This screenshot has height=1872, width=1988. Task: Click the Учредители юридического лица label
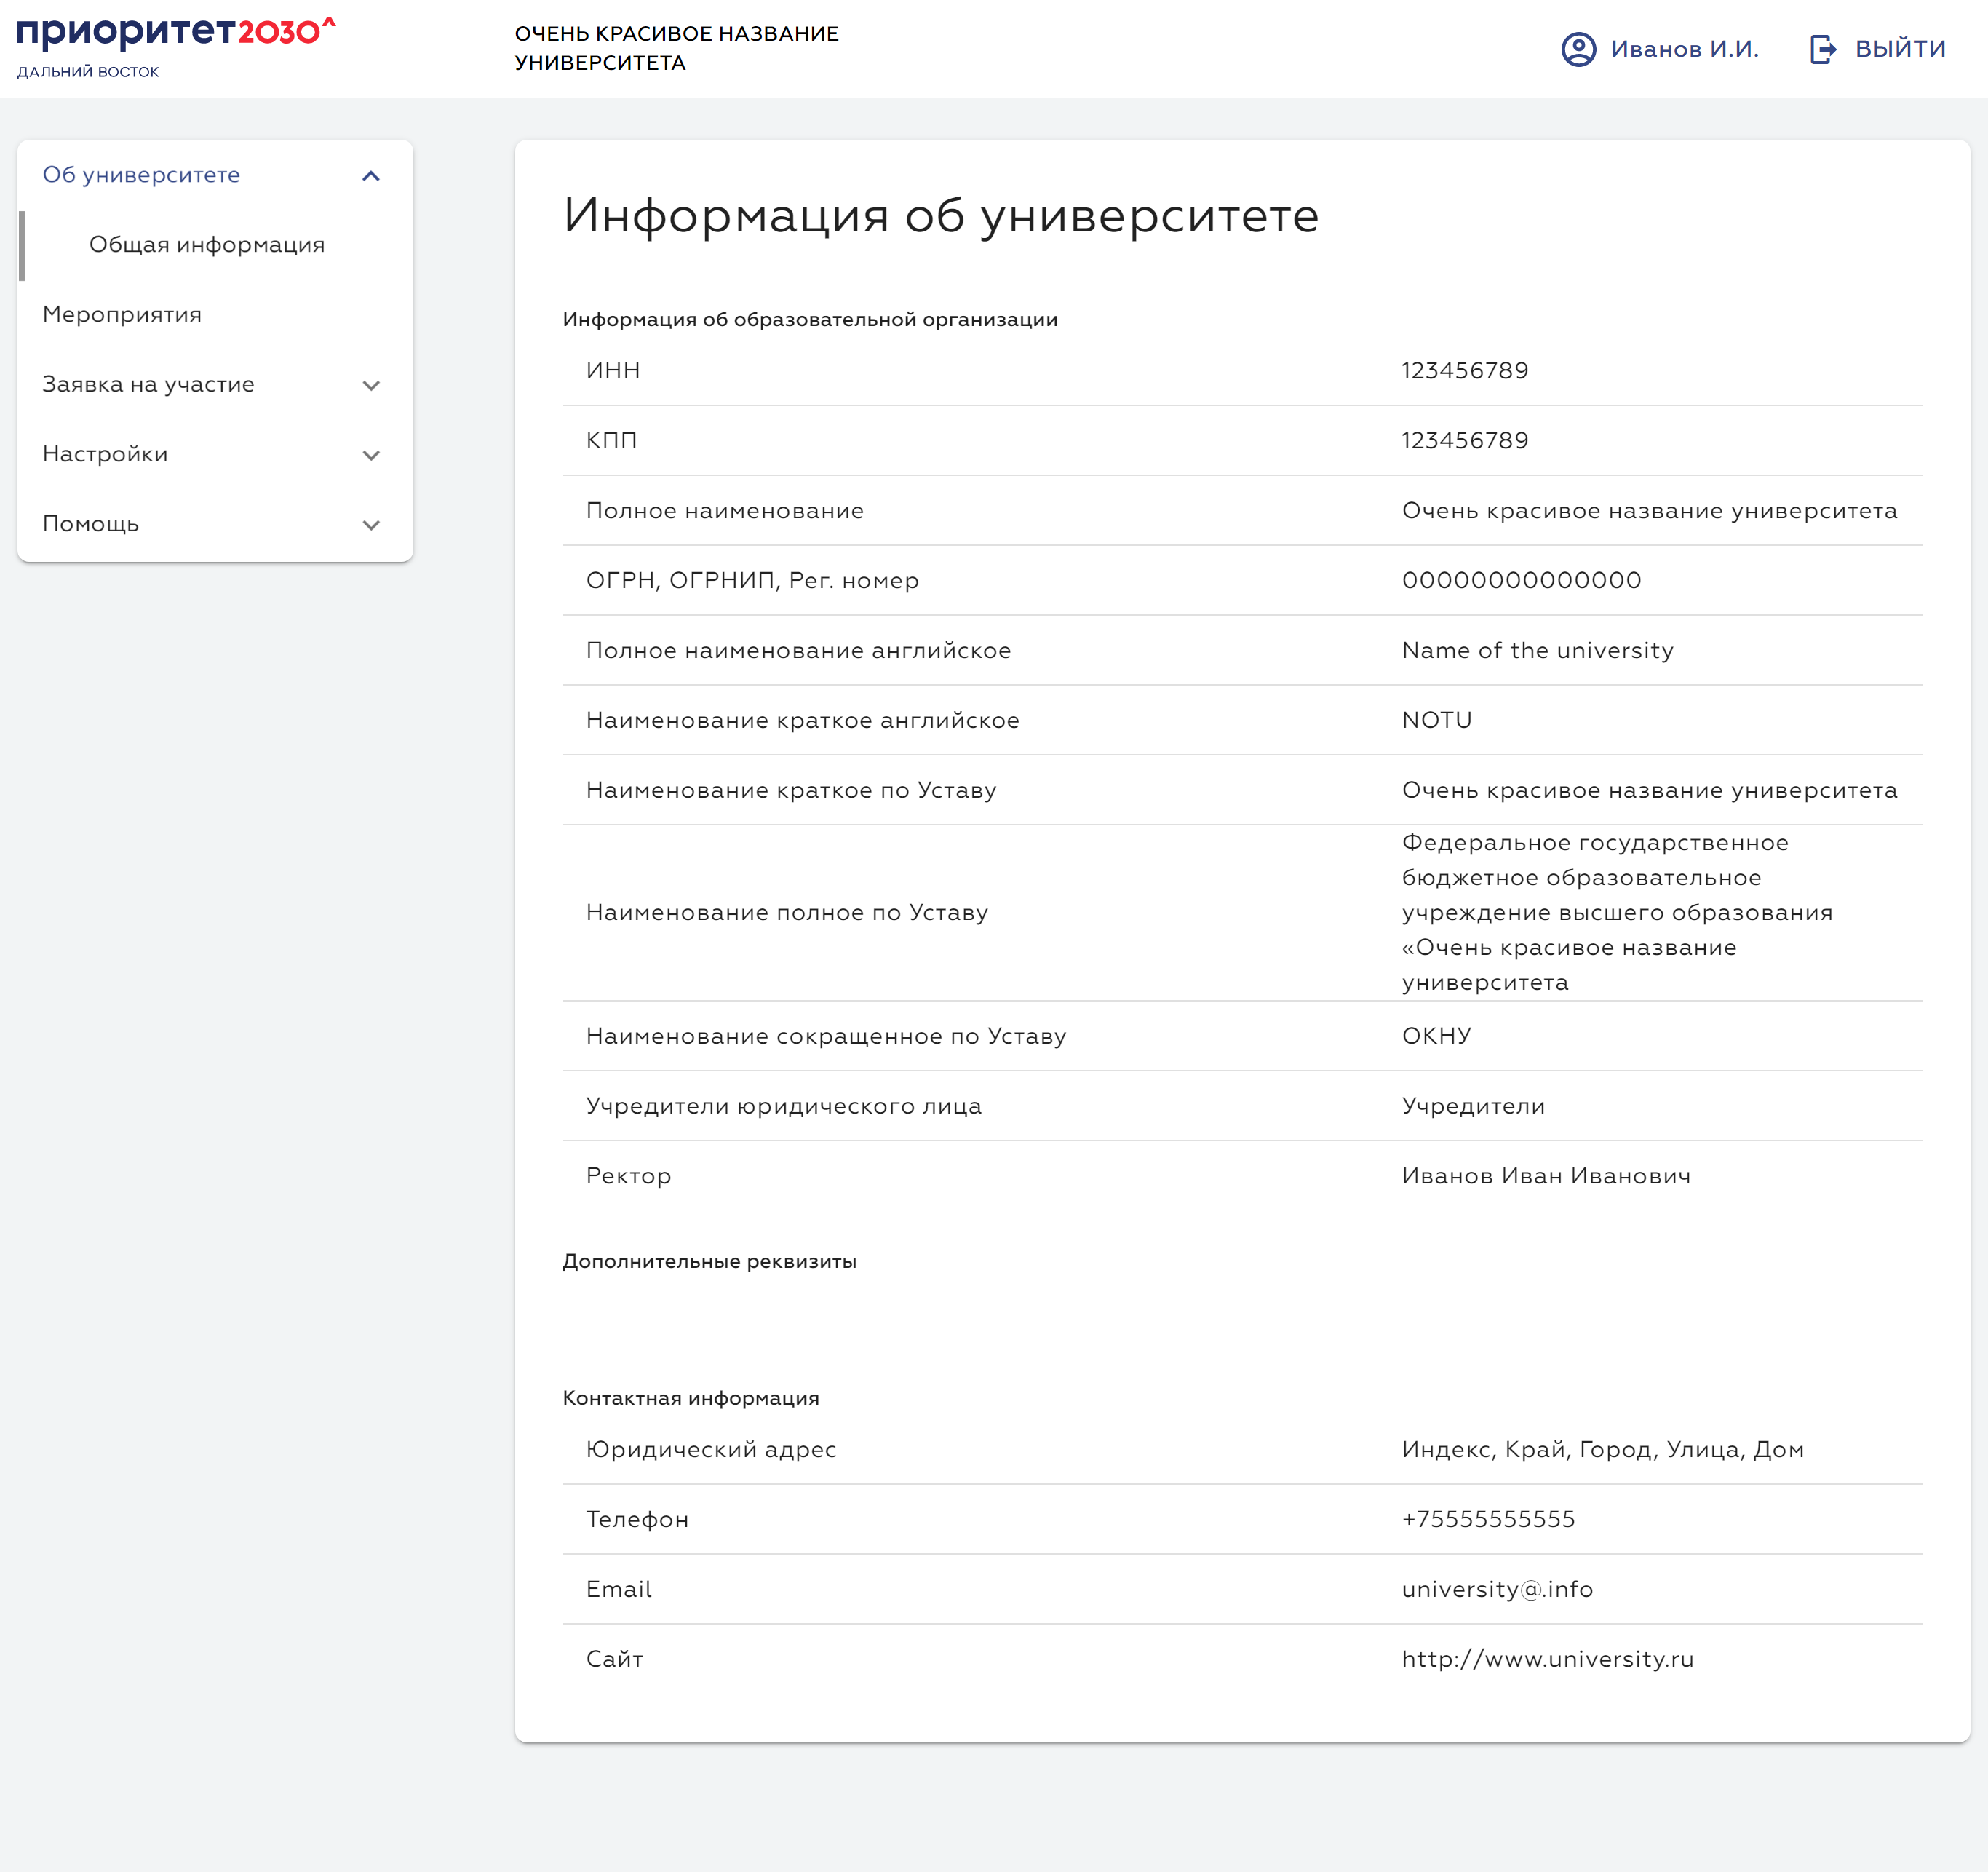click(x=783, y=1107)
